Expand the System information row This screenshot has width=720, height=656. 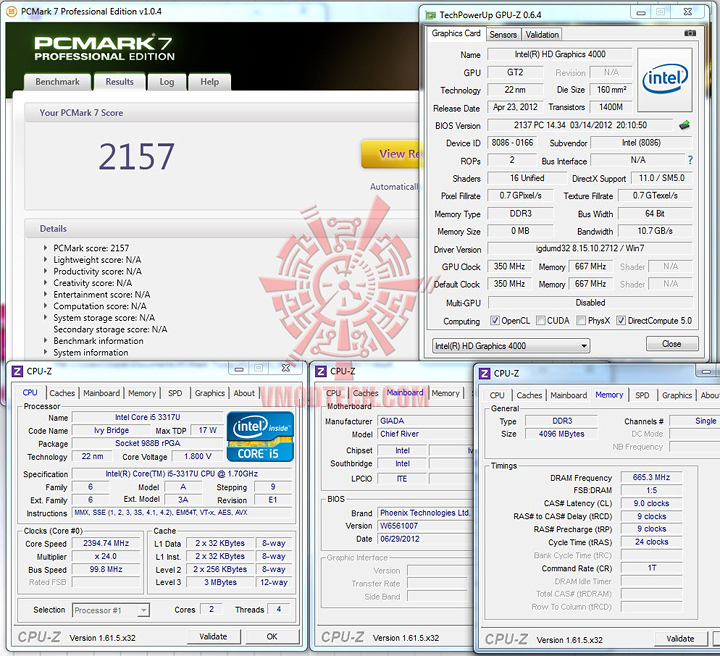(45, 353)
